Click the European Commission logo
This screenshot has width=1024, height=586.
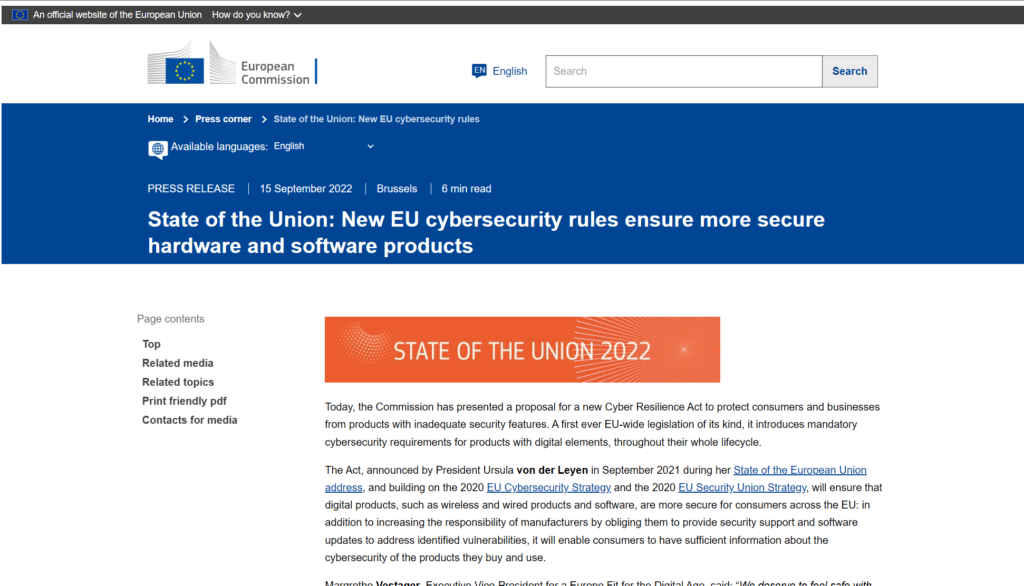pos(232,67)
